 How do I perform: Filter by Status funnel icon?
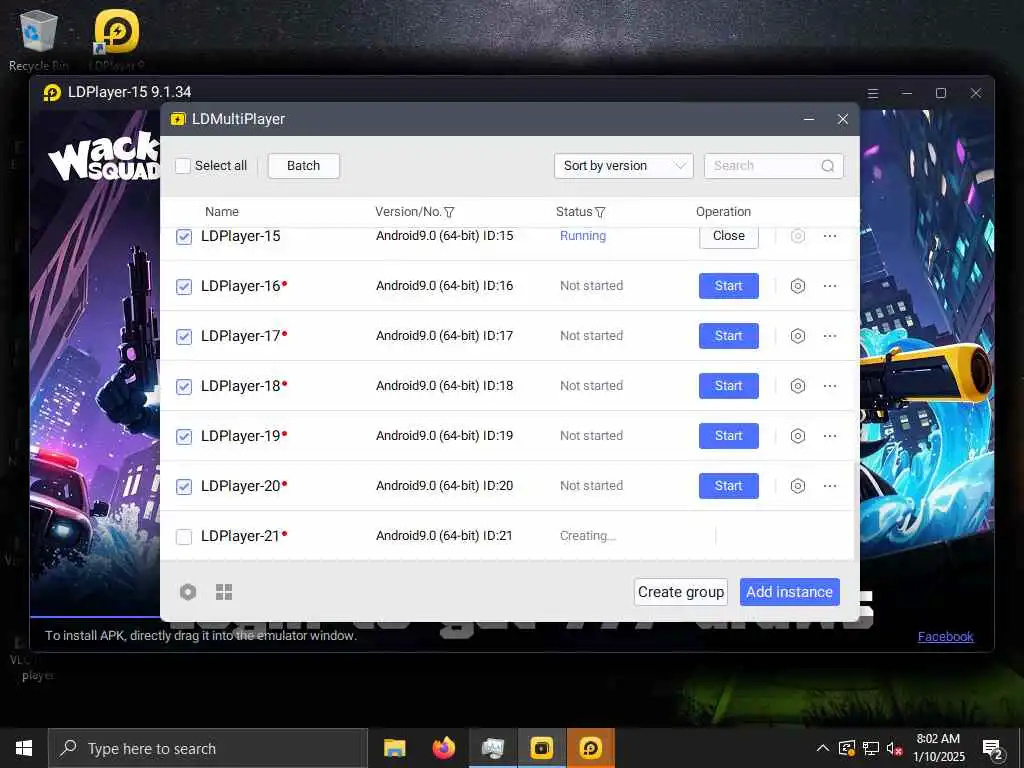pos(600,212)
